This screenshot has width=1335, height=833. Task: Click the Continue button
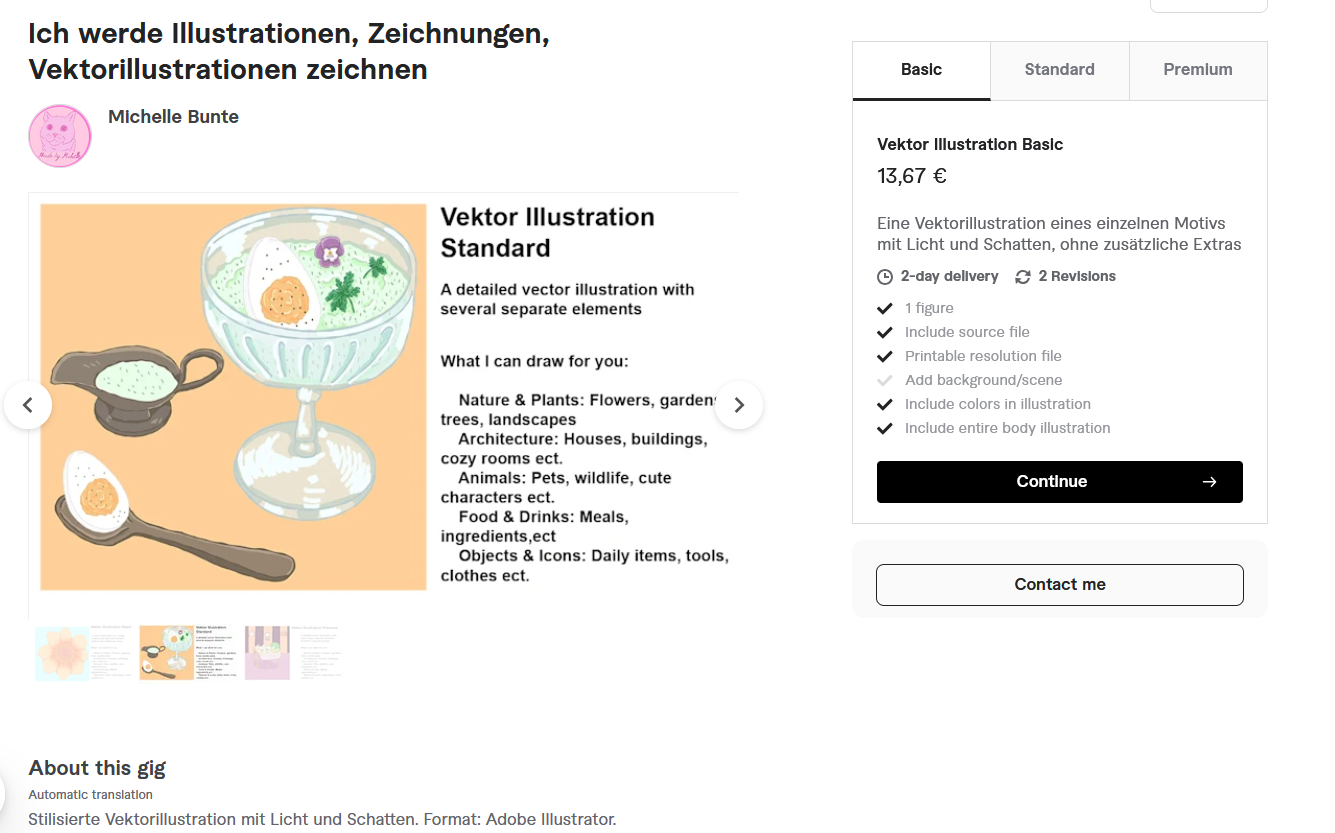point(1060,482)
